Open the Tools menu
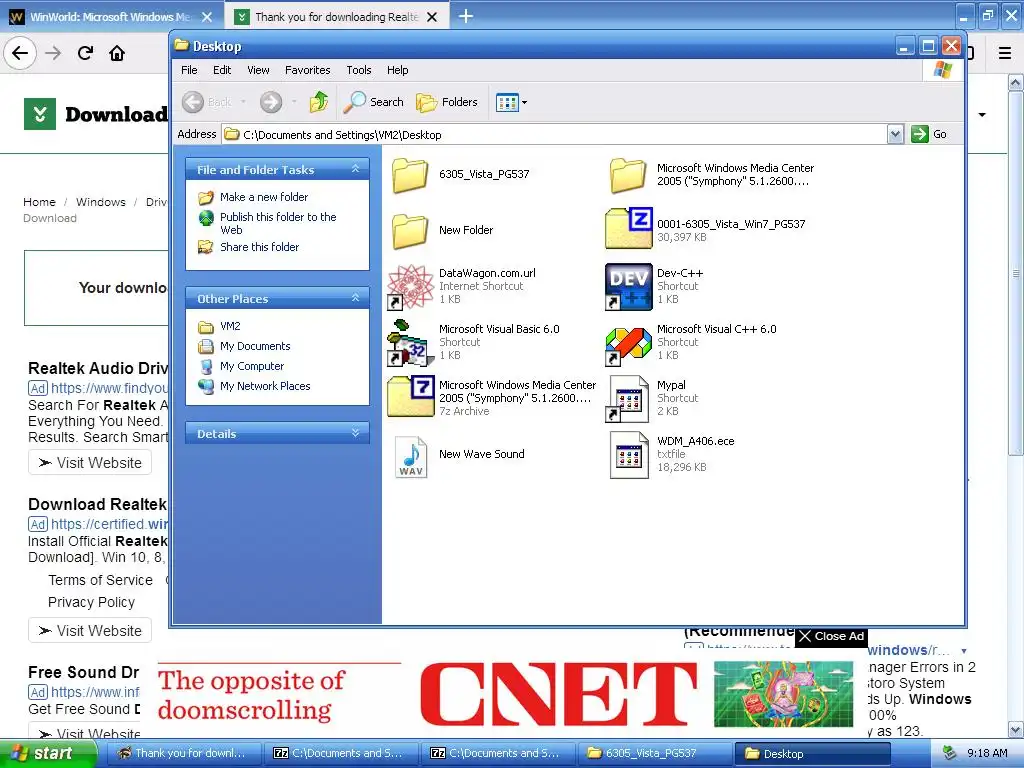 [x=359, y=70]
